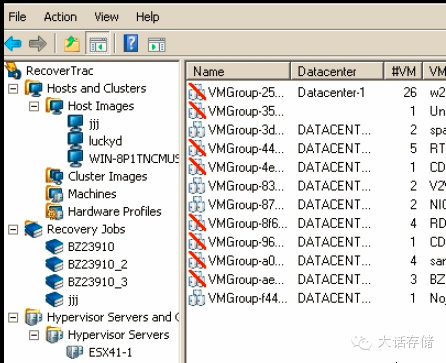Click the Hardware Profiles icon
Viewport: 446px width, 363px height.
[x=55, y=211]
